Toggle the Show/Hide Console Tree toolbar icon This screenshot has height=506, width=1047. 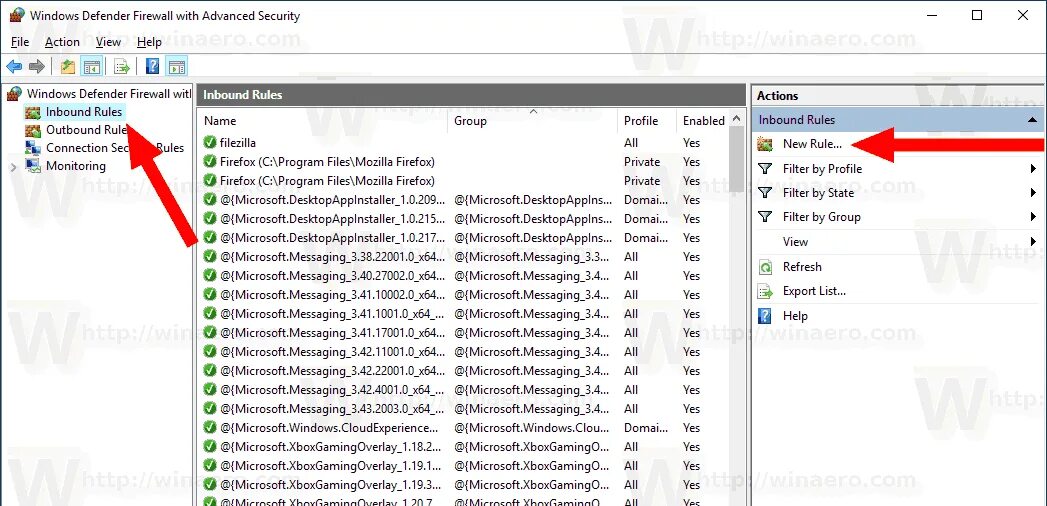[91, 66]
